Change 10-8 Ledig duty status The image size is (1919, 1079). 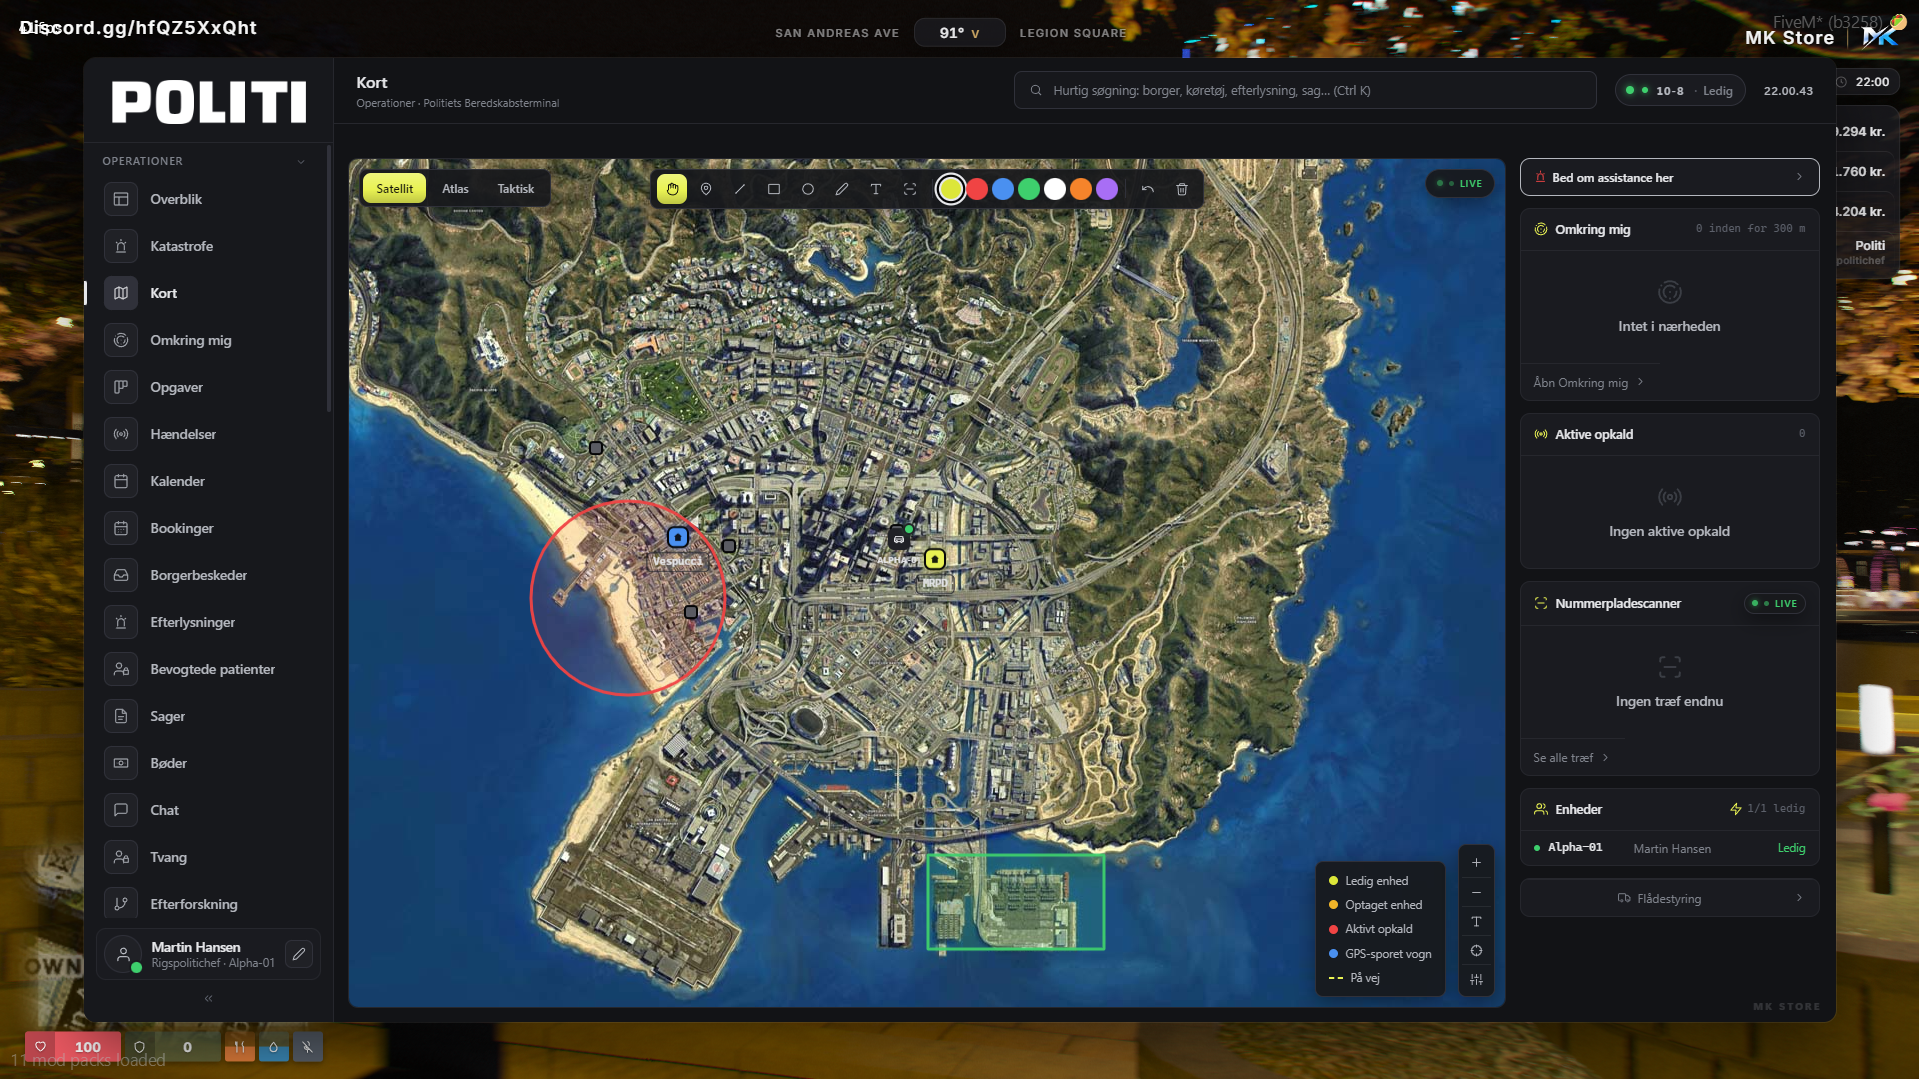(1680, 91)
